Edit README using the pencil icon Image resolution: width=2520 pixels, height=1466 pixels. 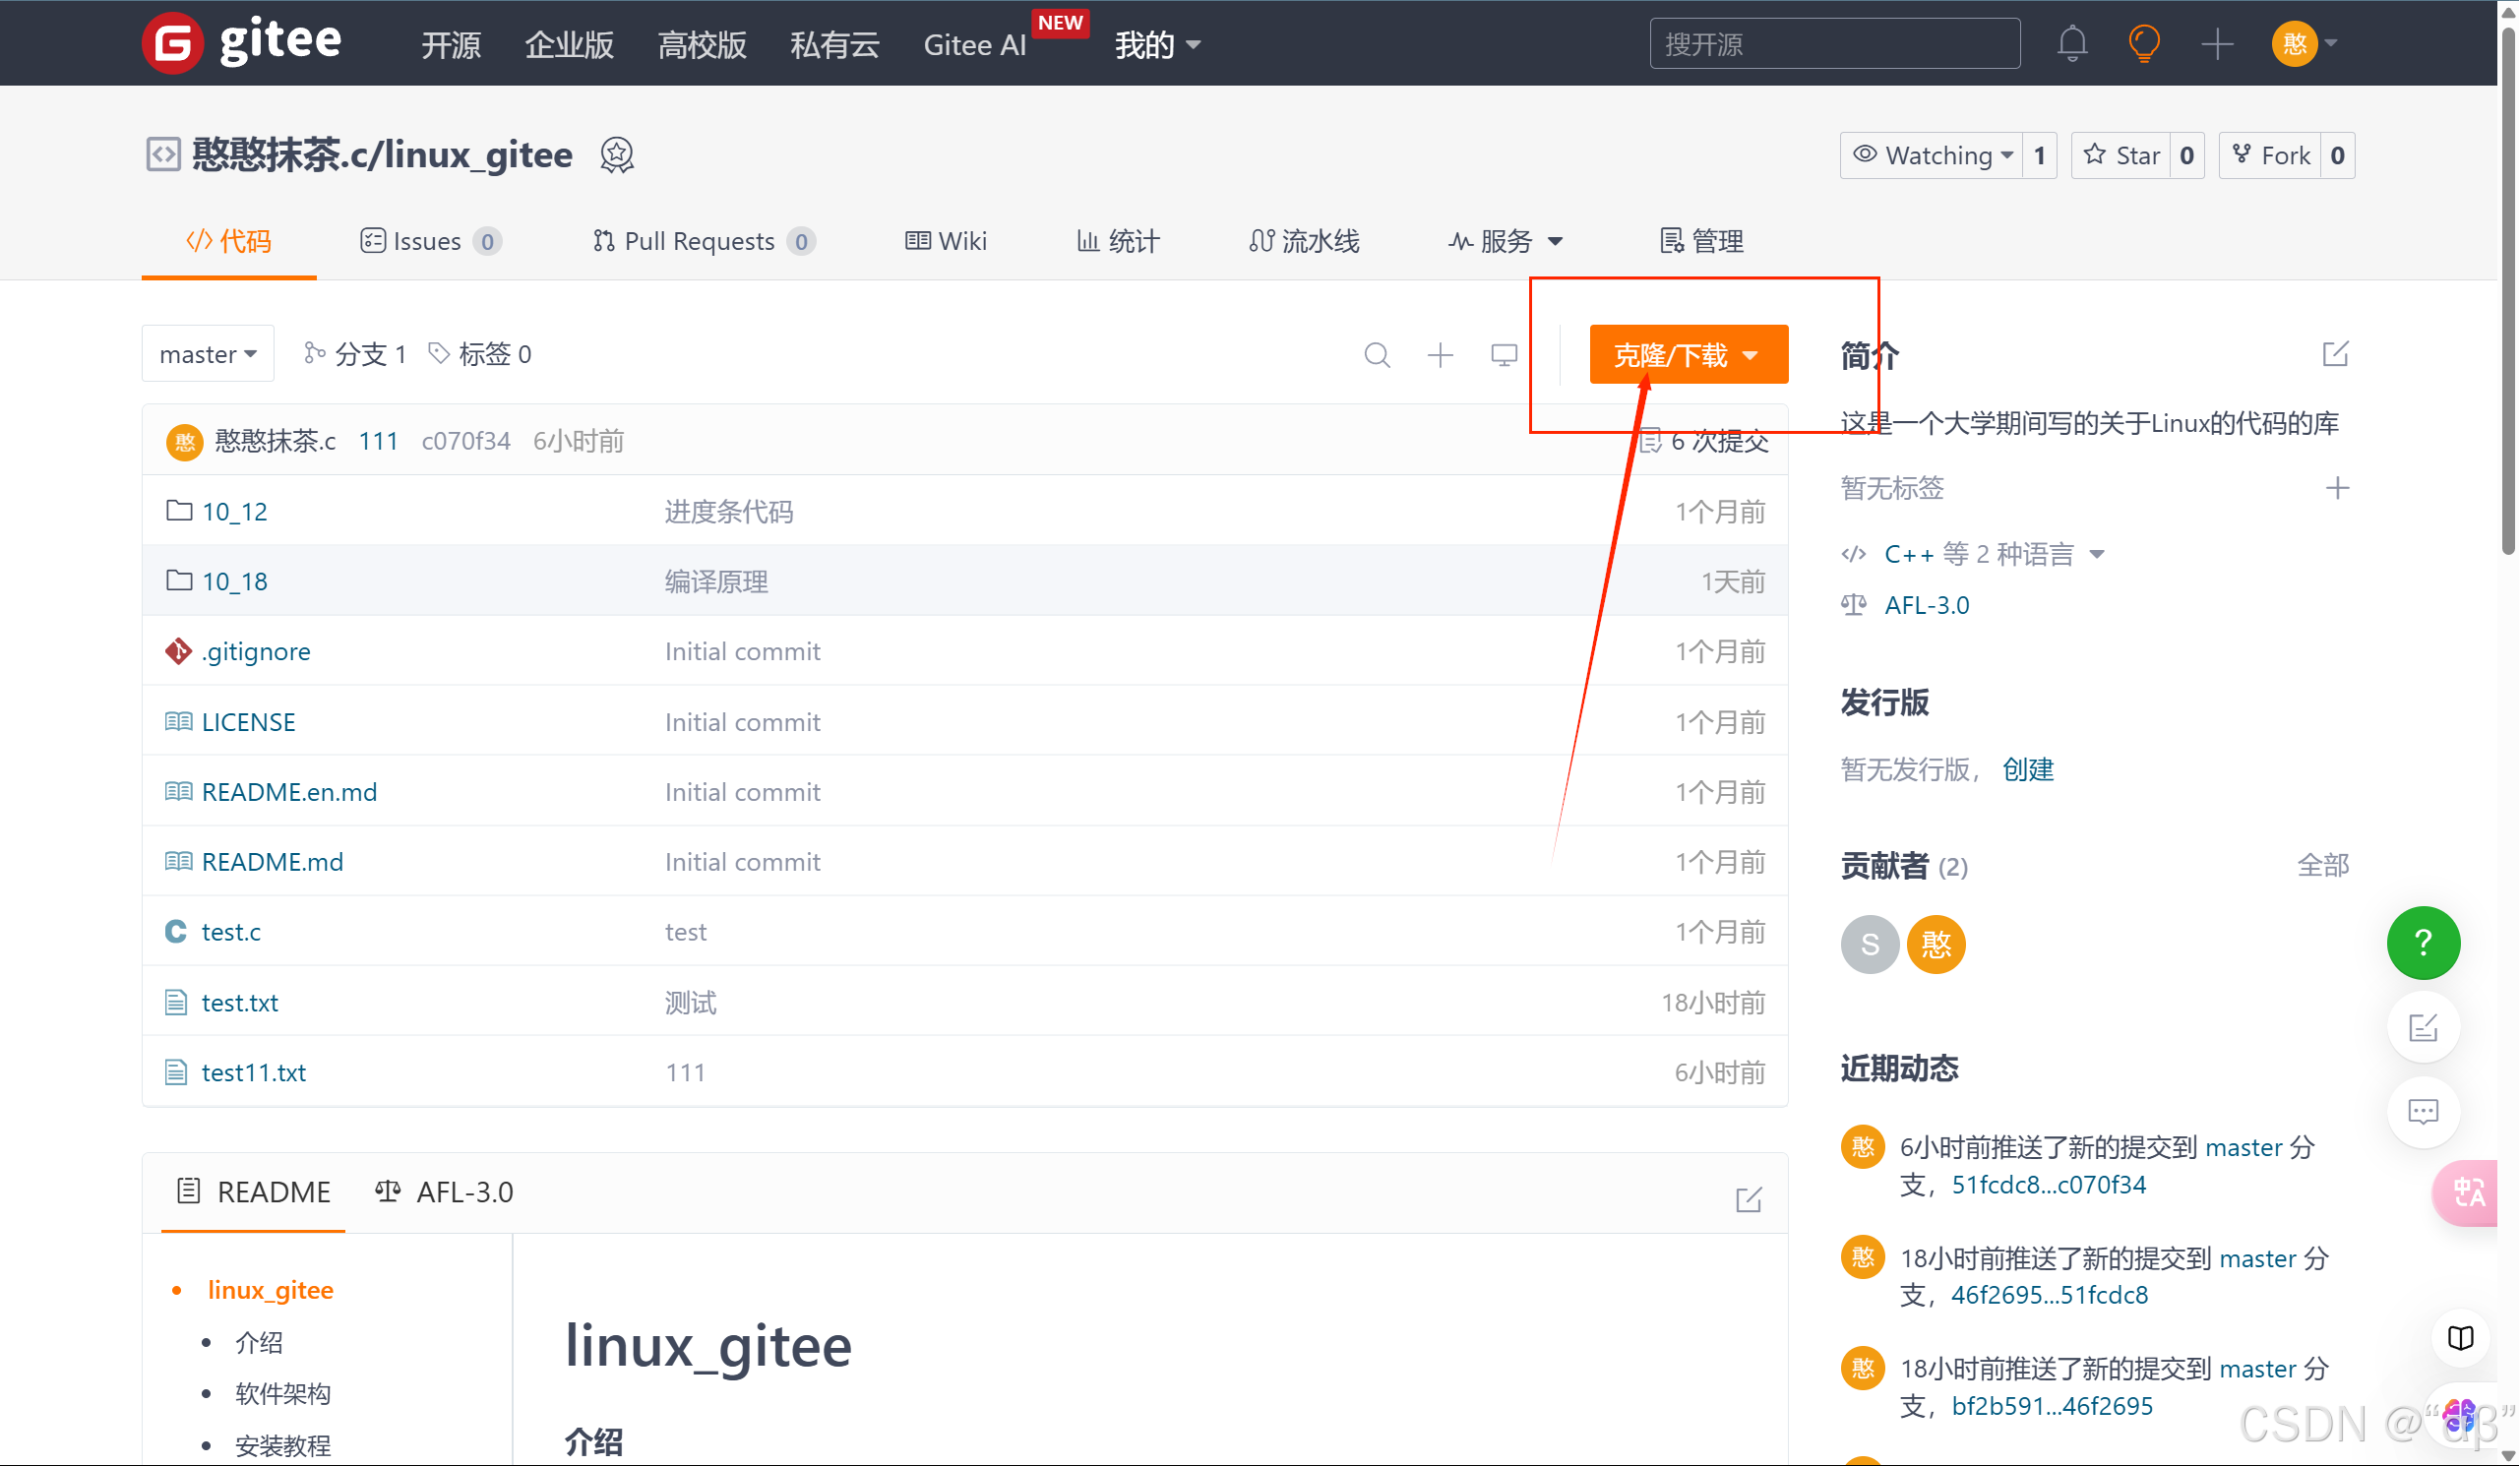click(x=1748, y=1199)
